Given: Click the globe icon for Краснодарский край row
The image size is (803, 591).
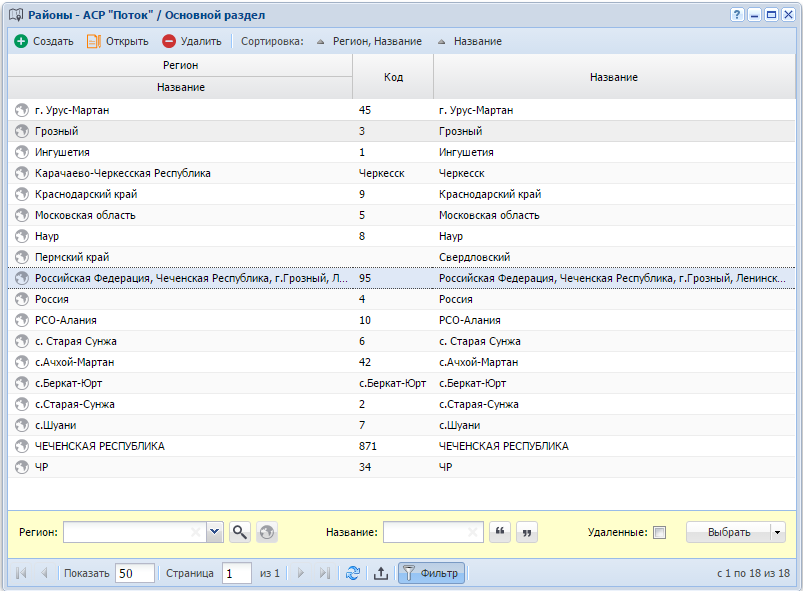Looking at the screenshot, I should (22, 194).
